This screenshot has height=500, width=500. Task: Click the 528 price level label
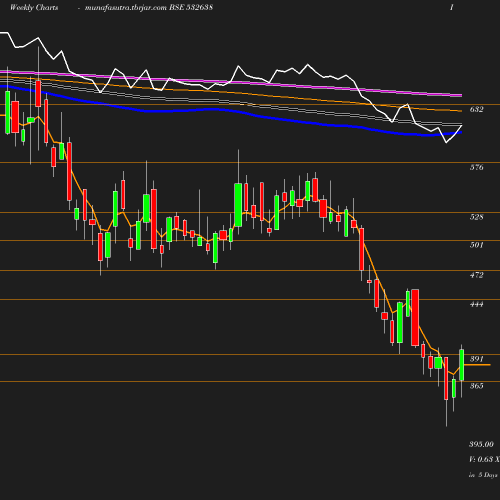click(x=476, y=217)
